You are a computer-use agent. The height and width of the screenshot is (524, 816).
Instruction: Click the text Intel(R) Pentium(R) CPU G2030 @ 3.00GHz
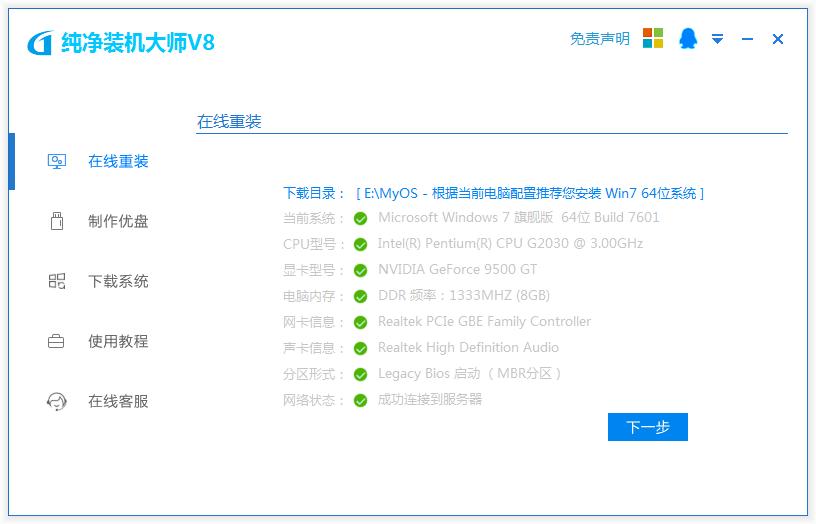(511, 244)
